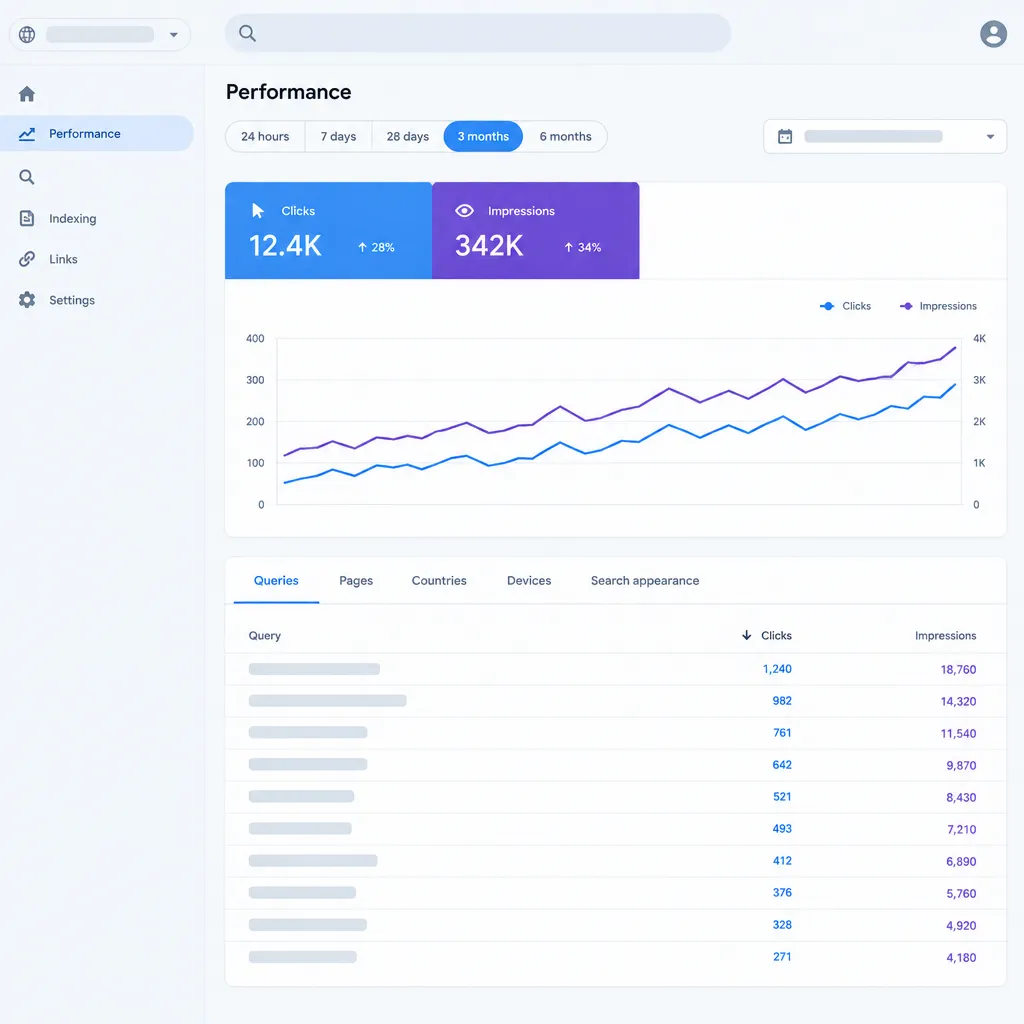Click the 412 clicks value

pos(782,861)
